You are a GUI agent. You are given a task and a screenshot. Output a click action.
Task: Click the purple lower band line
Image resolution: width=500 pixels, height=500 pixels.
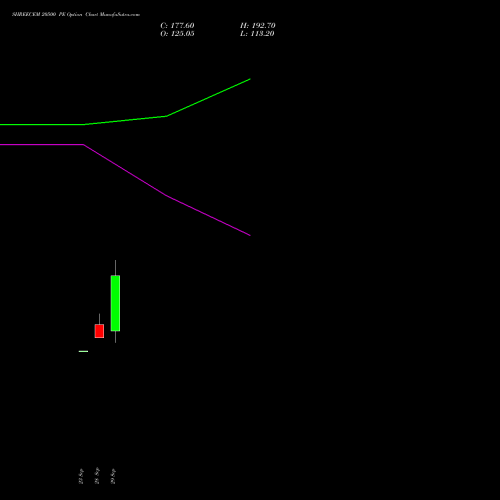167,196
